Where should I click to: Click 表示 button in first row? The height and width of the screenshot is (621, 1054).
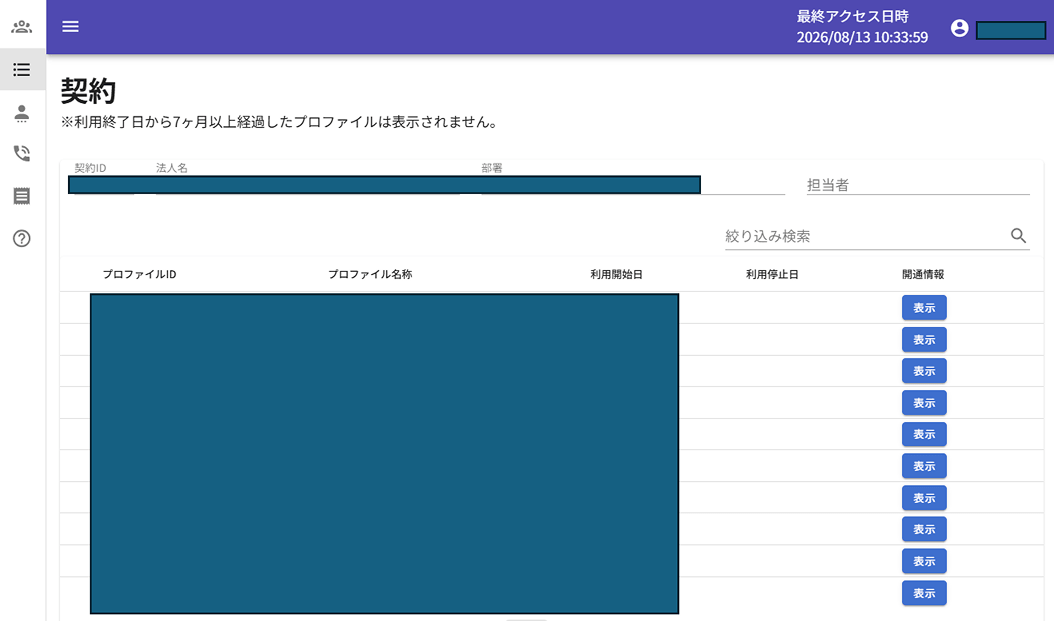tap(924, 308)
